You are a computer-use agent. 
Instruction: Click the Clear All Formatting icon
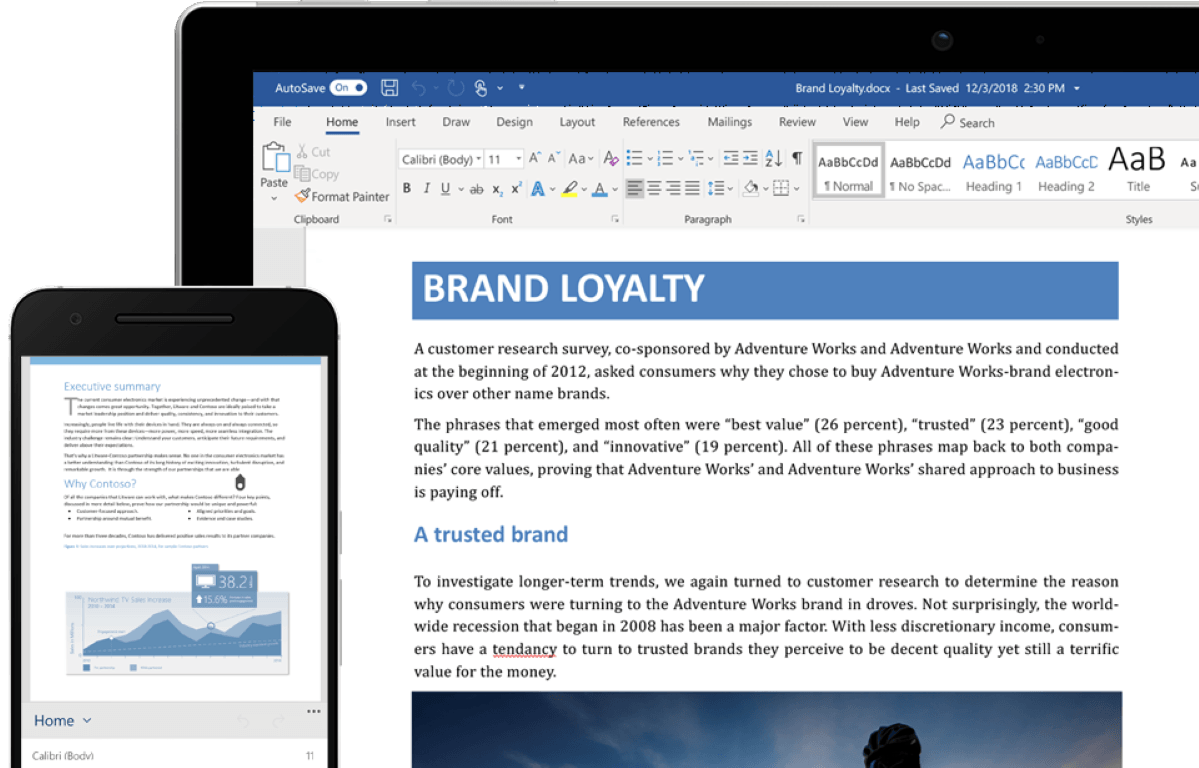610,158
